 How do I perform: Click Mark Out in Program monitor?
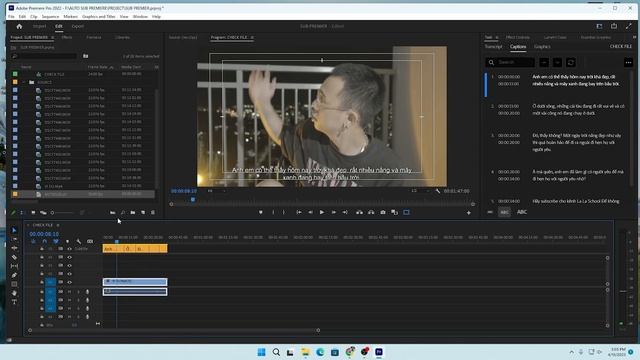[x=284, y=212]
